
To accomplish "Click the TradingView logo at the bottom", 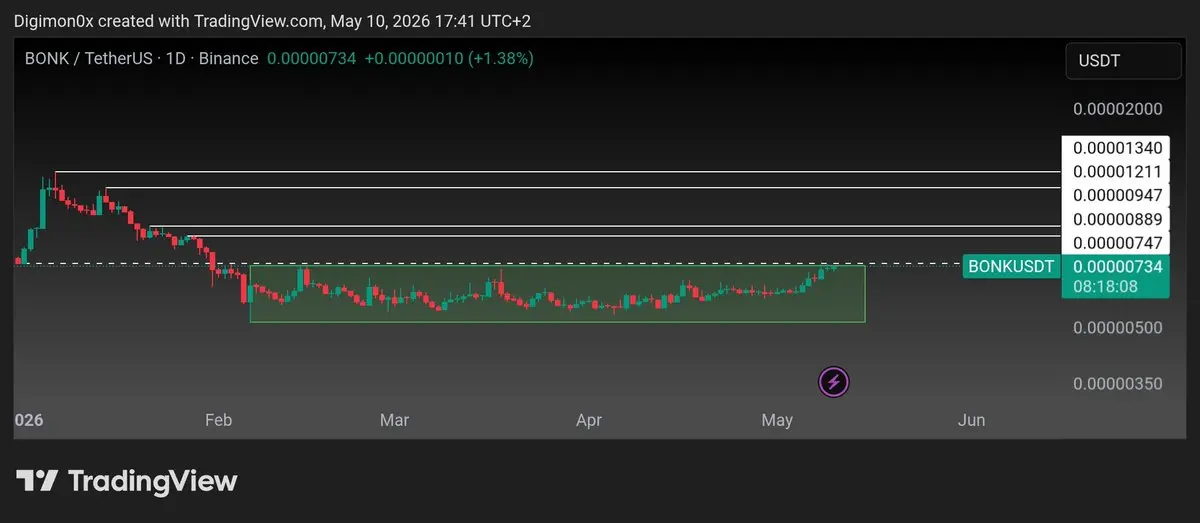I will tap(126, 481).
